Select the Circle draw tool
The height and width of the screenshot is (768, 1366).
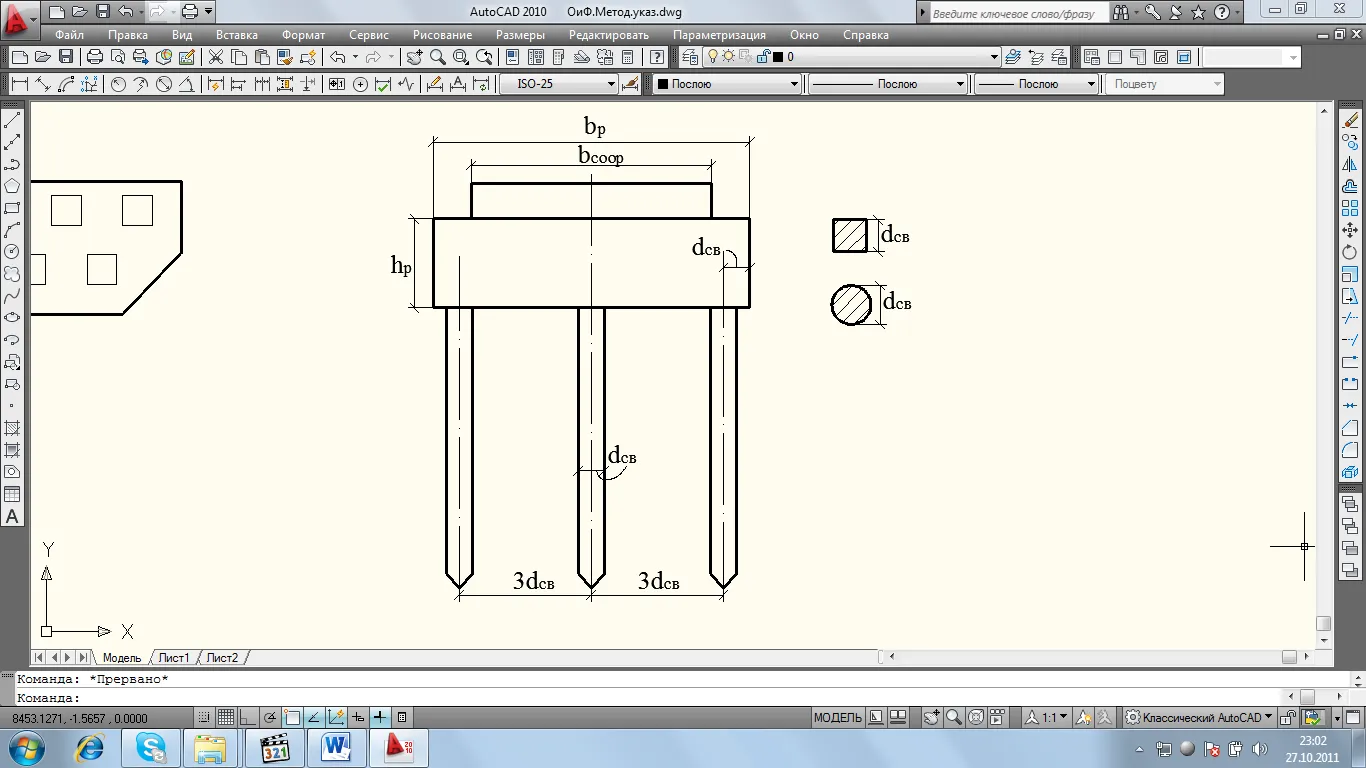coord(12,252)
